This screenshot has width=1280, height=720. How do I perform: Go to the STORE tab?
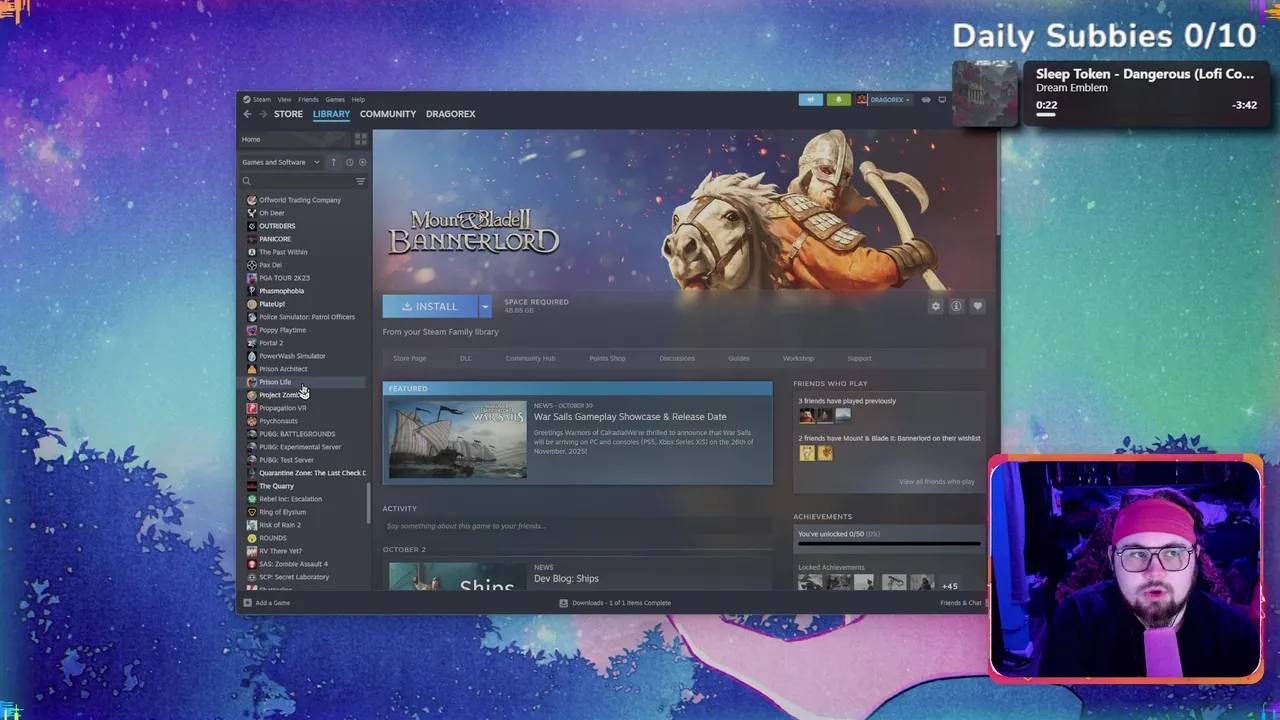(288, 114)
